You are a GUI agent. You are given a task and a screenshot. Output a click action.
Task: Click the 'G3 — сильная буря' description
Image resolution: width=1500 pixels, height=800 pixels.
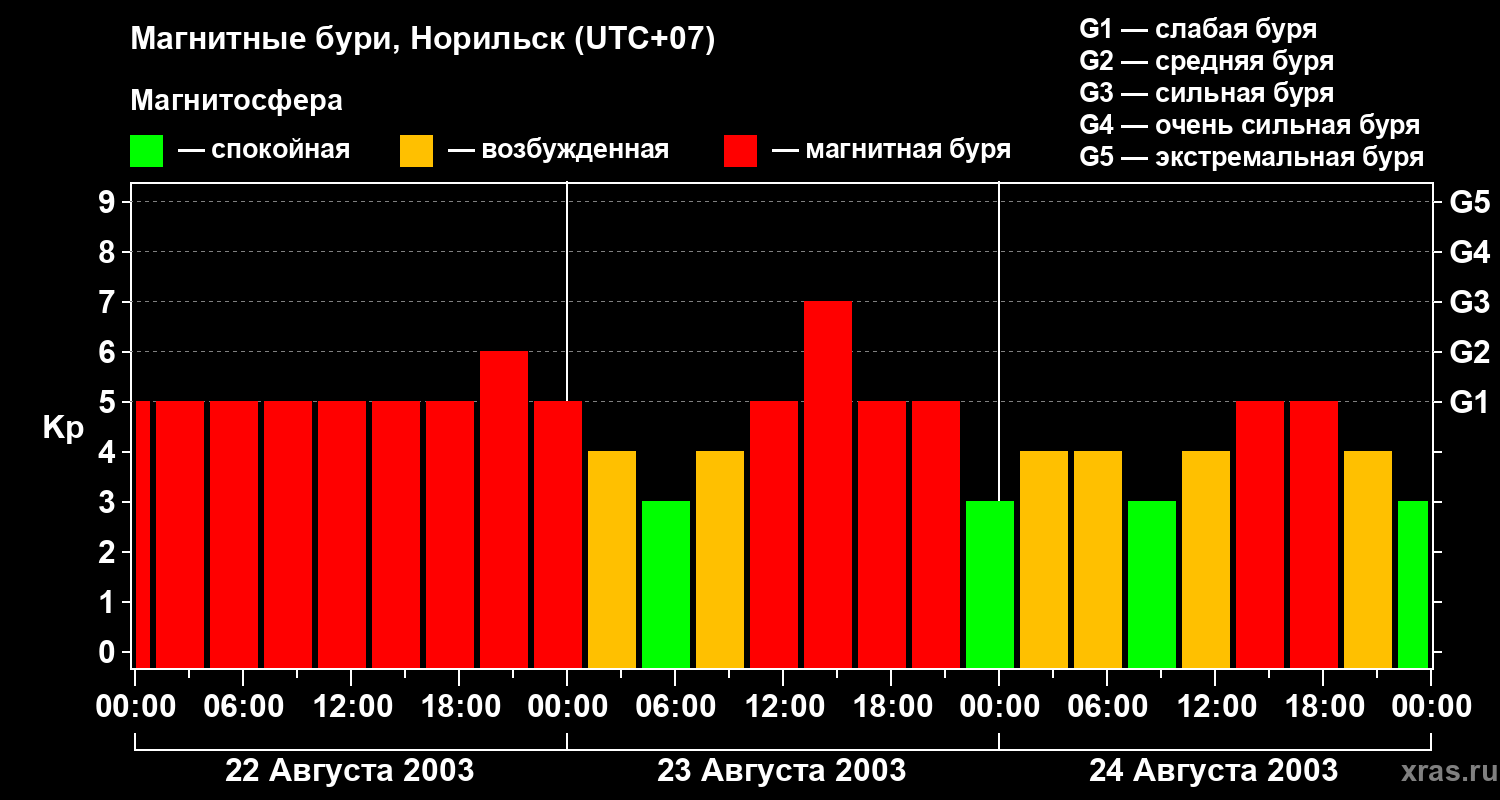1206,93
